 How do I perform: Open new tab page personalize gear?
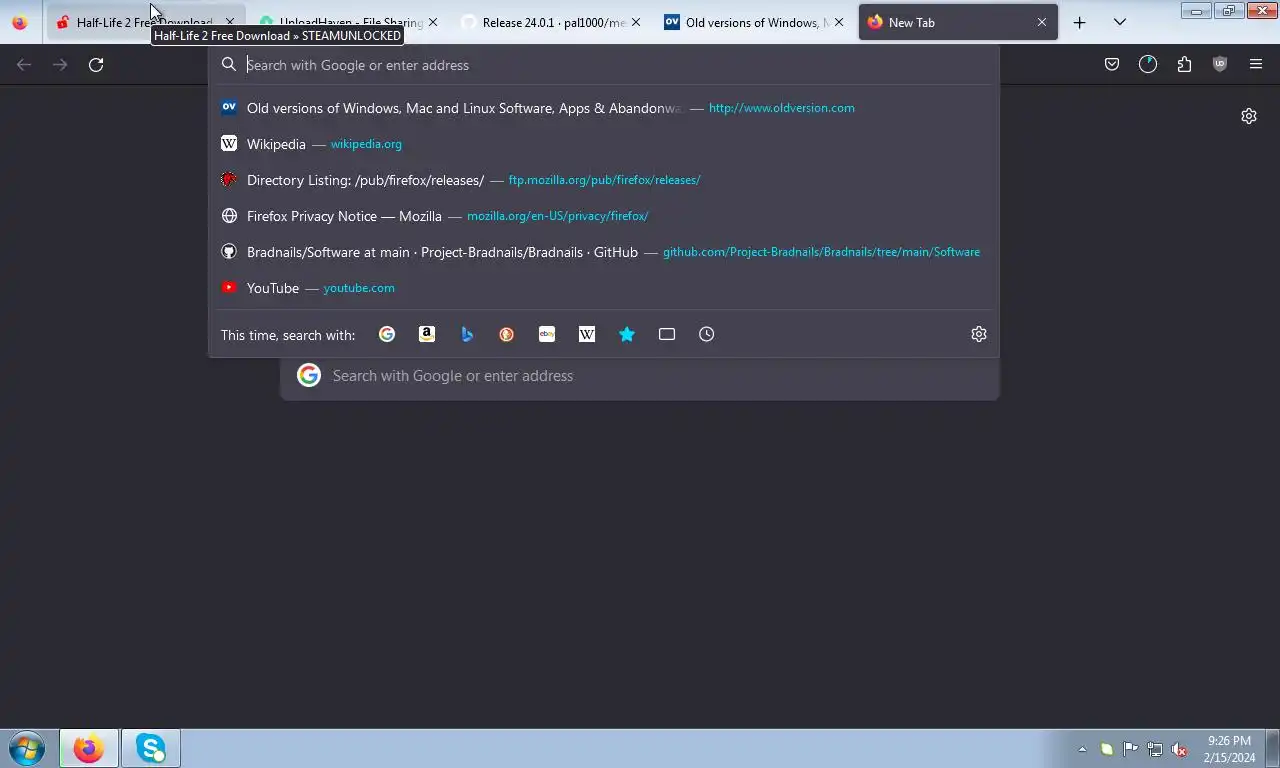tap(1249, 116)
